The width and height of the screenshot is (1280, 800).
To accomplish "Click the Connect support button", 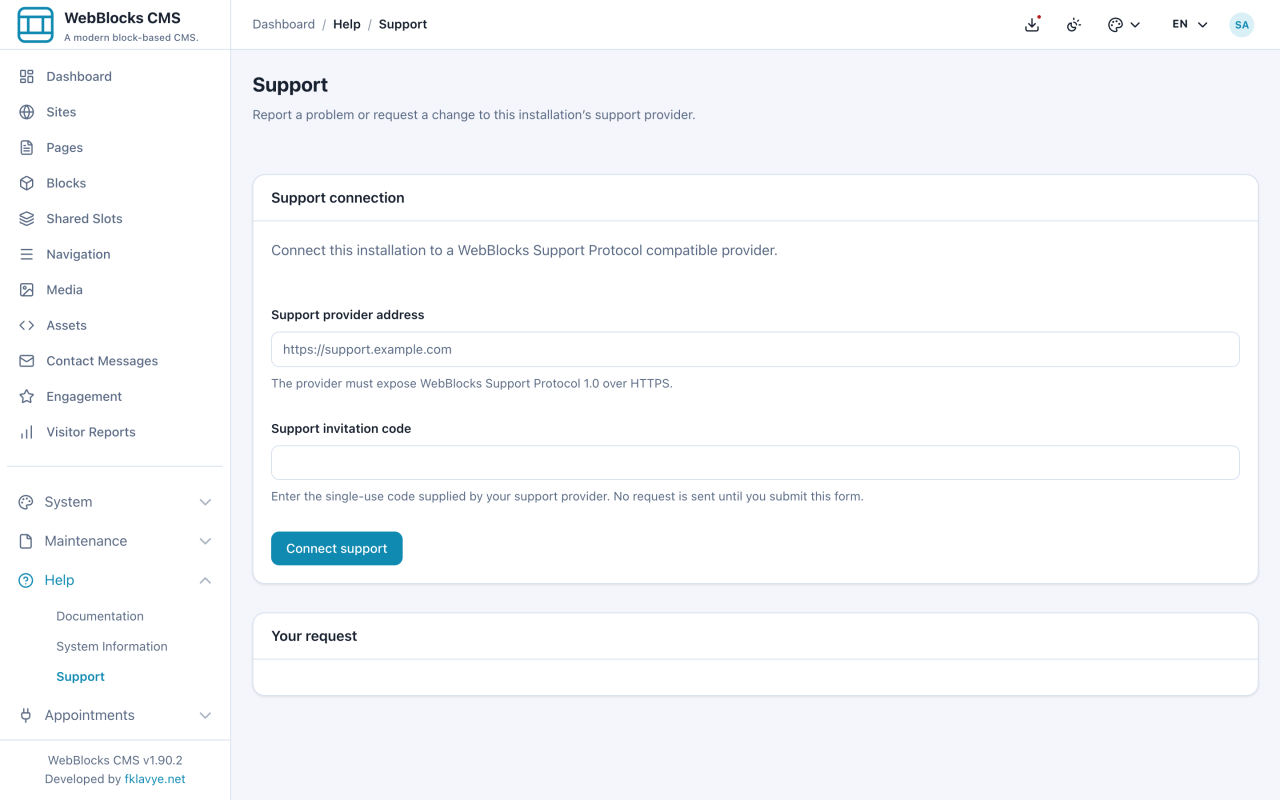I will tap(337, 548).
